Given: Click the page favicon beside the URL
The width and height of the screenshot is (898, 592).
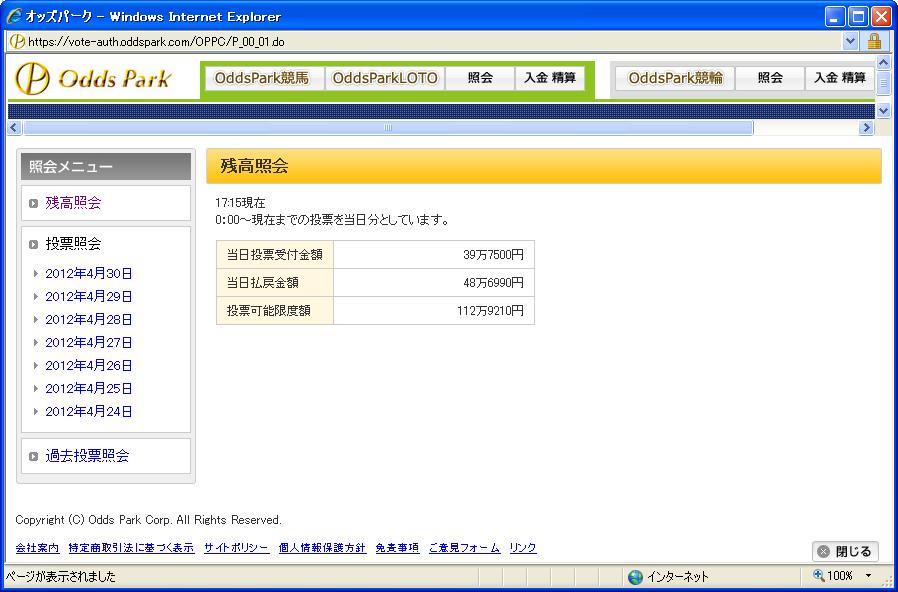Looking at the screenshot, I should pos(17,42).
